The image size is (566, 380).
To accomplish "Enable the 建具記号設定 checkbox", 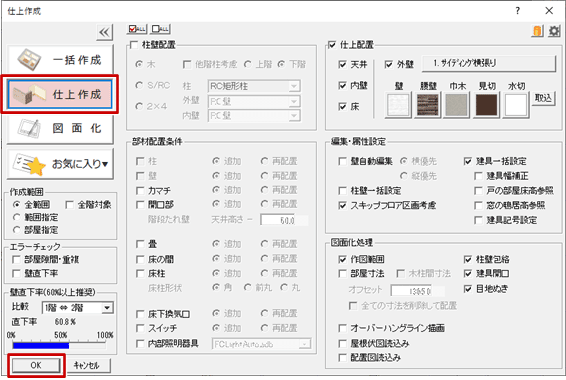I will tap(478, 220).
